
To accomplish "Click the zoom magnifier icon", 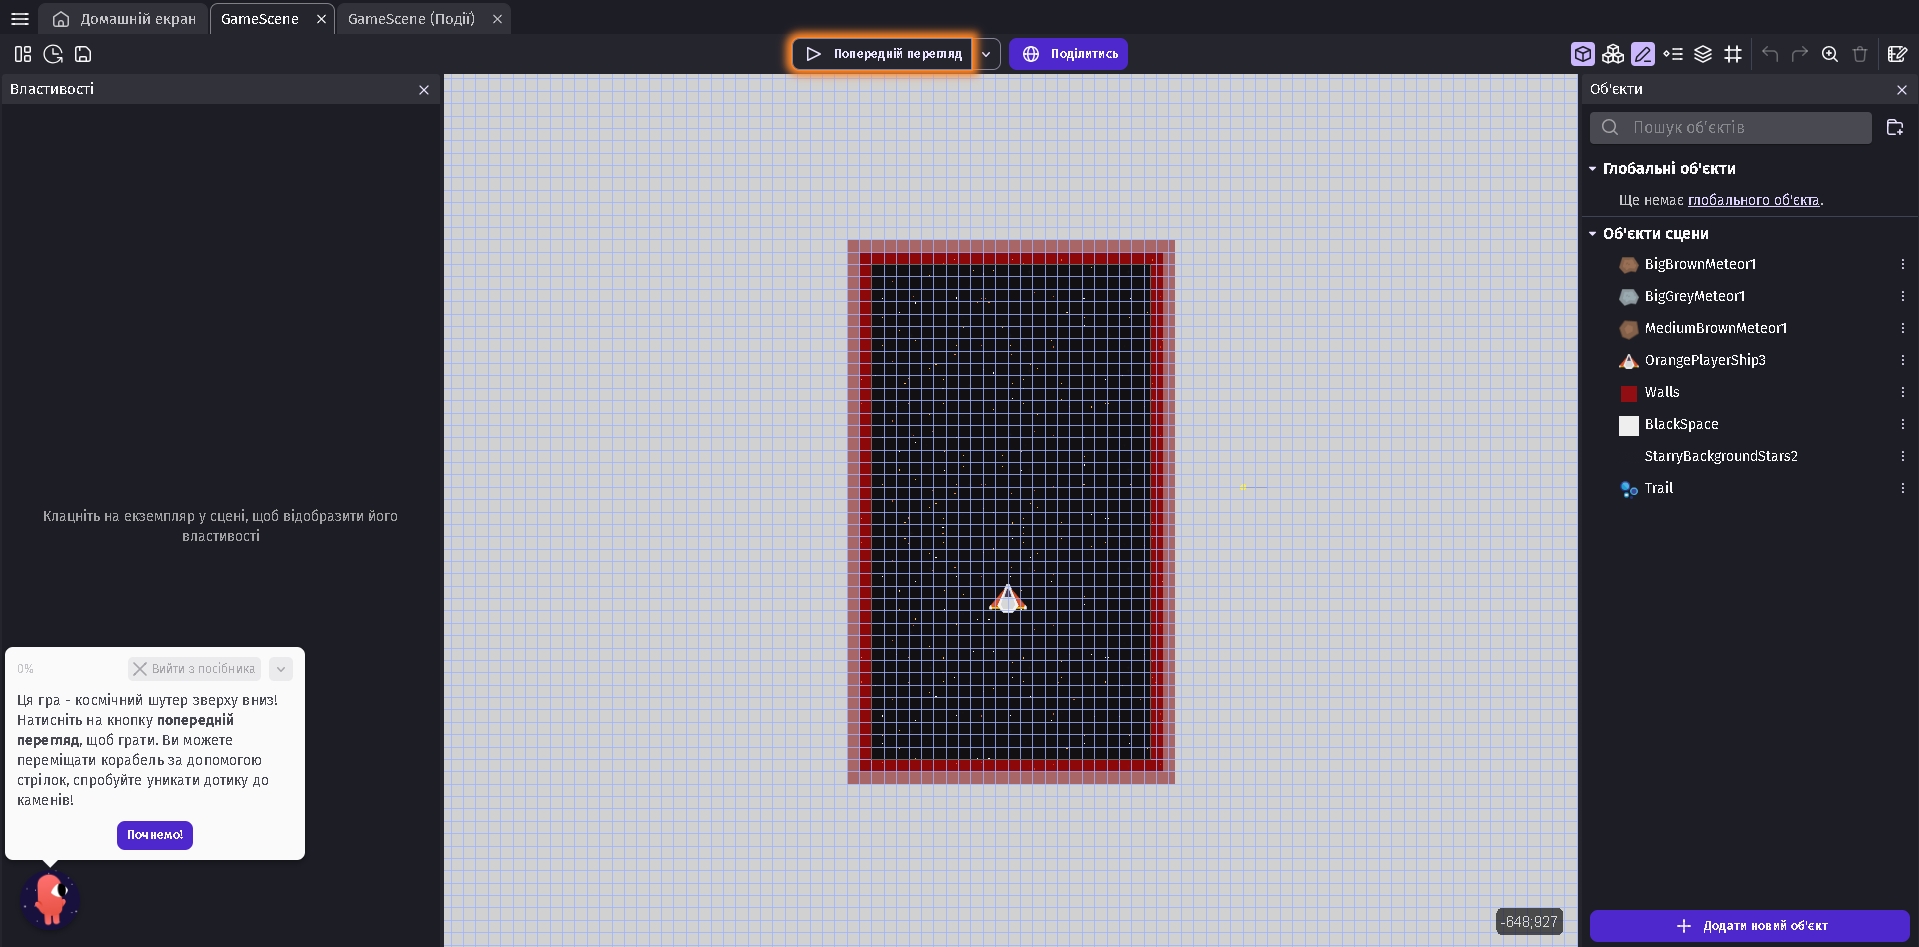I will 1829,54.
